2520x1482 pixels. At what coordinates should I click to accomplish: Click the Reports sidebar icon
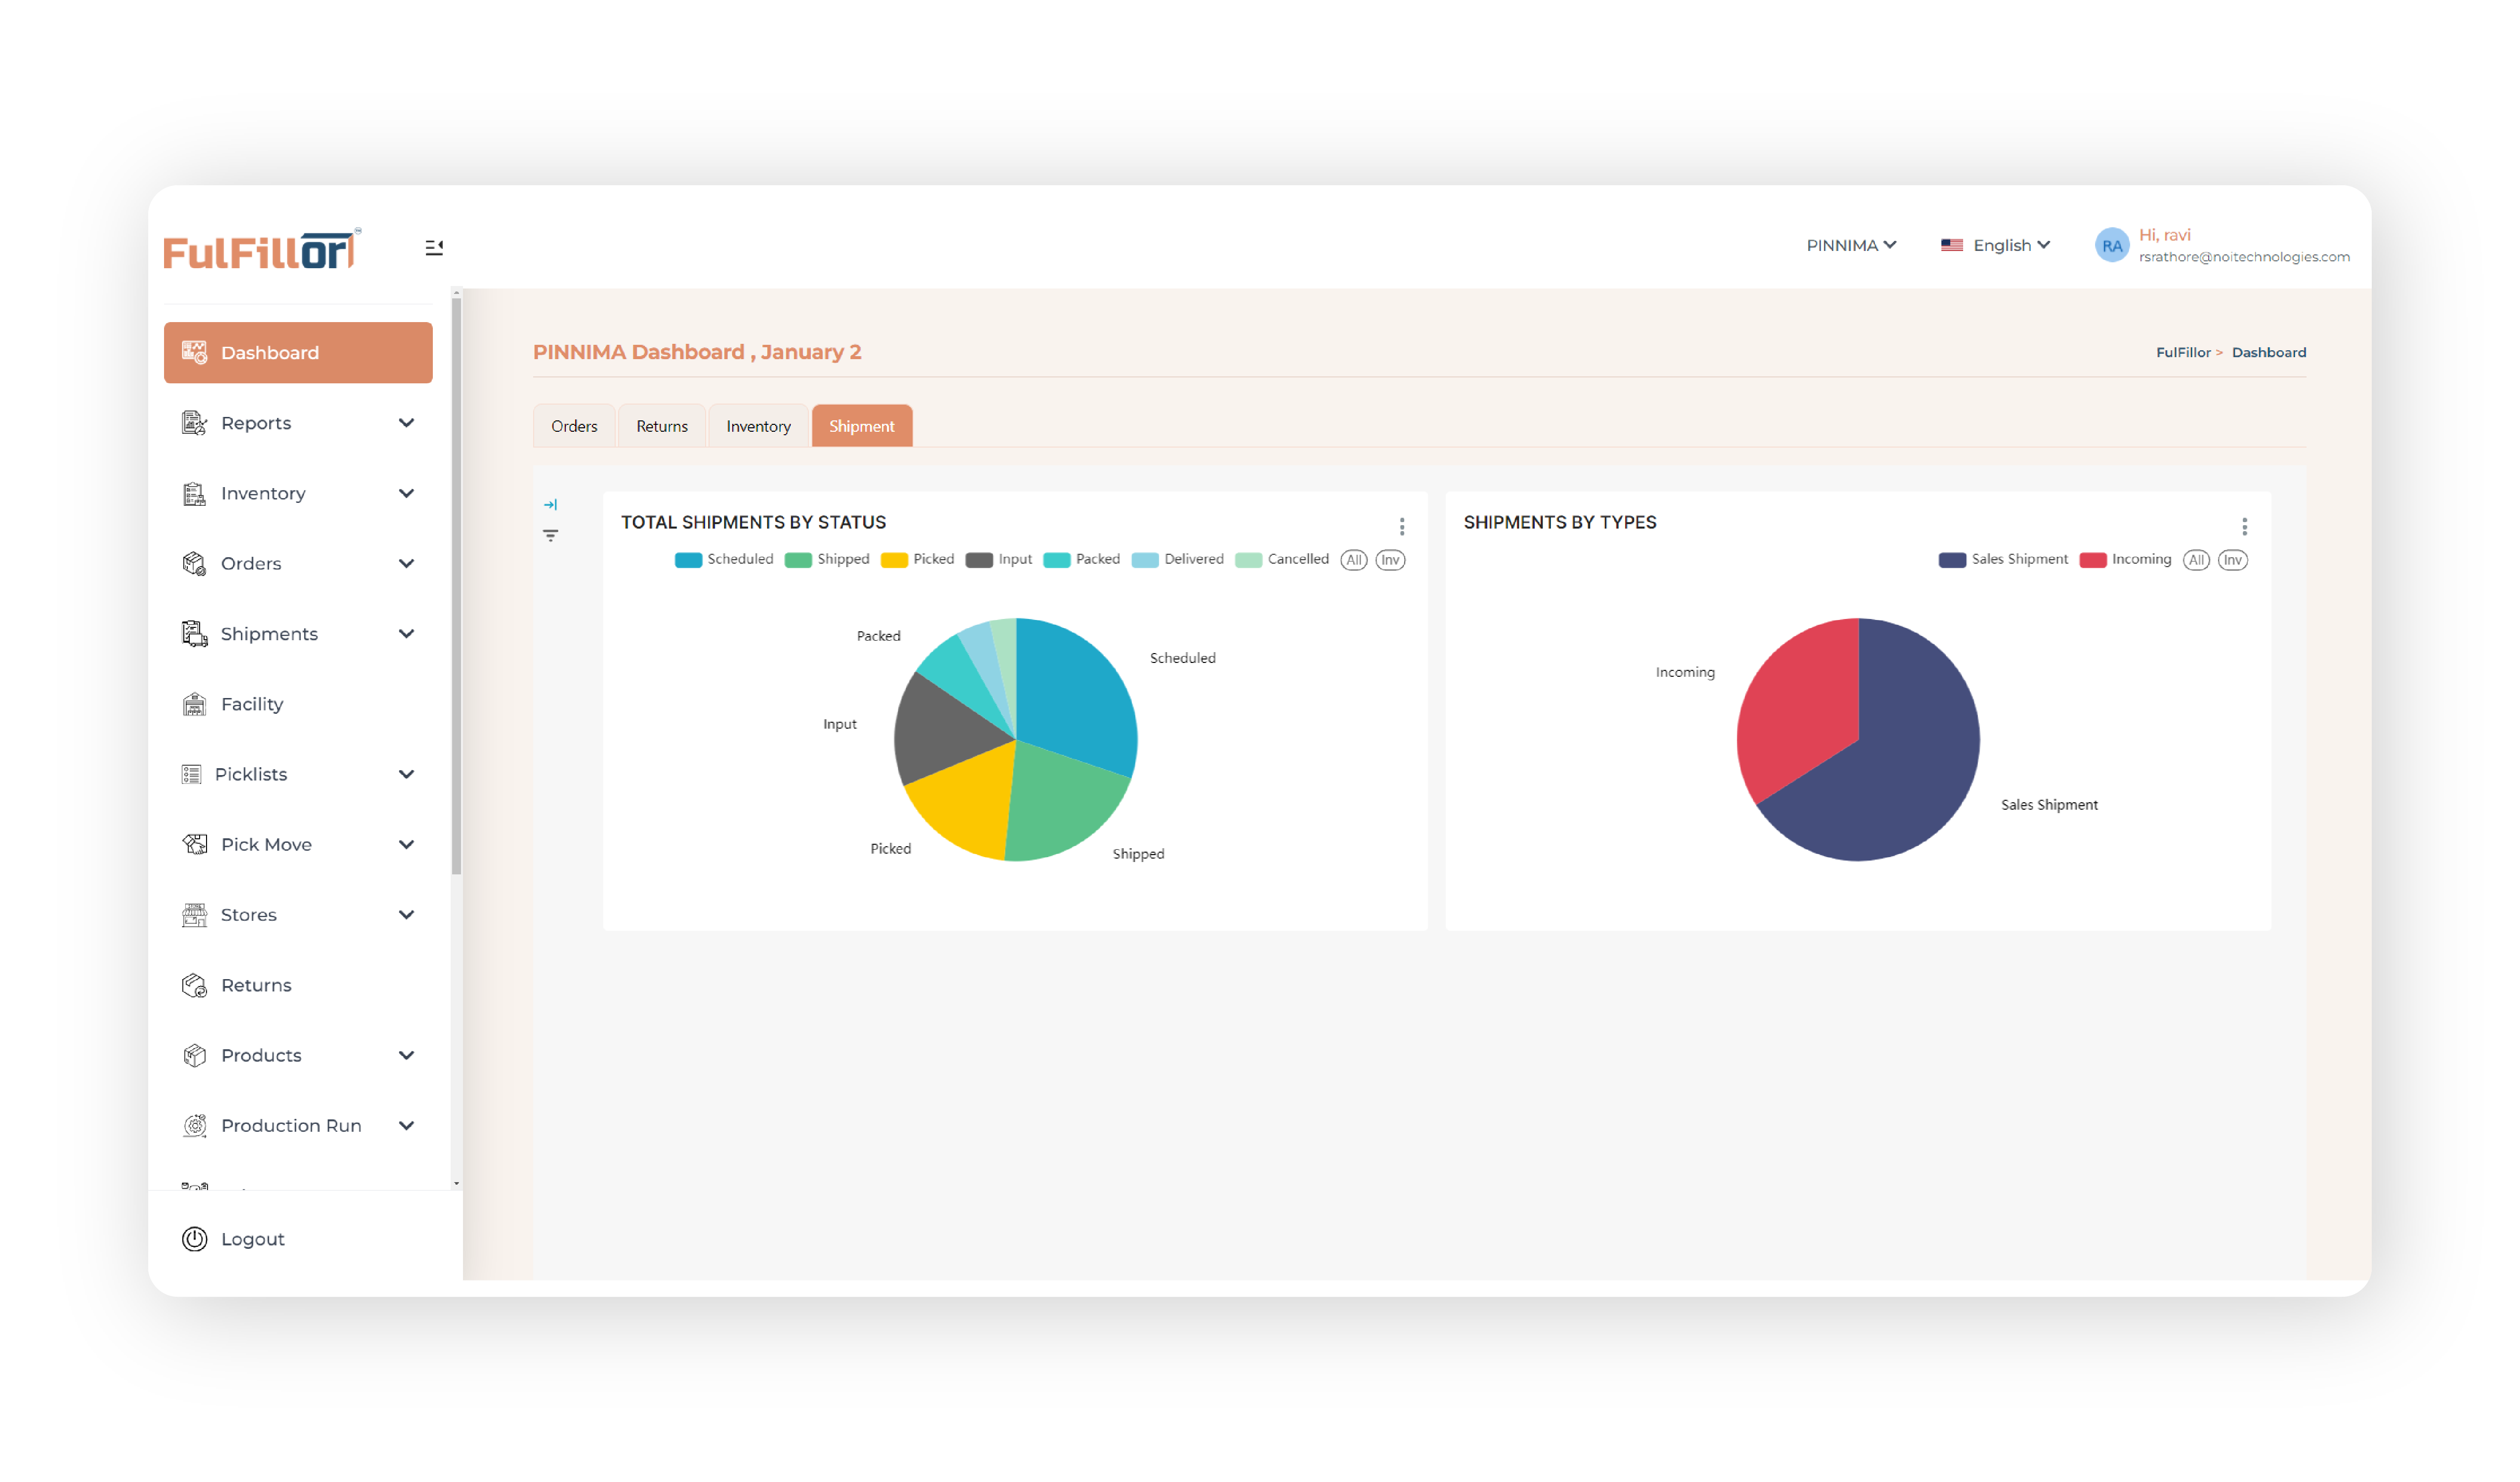tap(194, 423)
